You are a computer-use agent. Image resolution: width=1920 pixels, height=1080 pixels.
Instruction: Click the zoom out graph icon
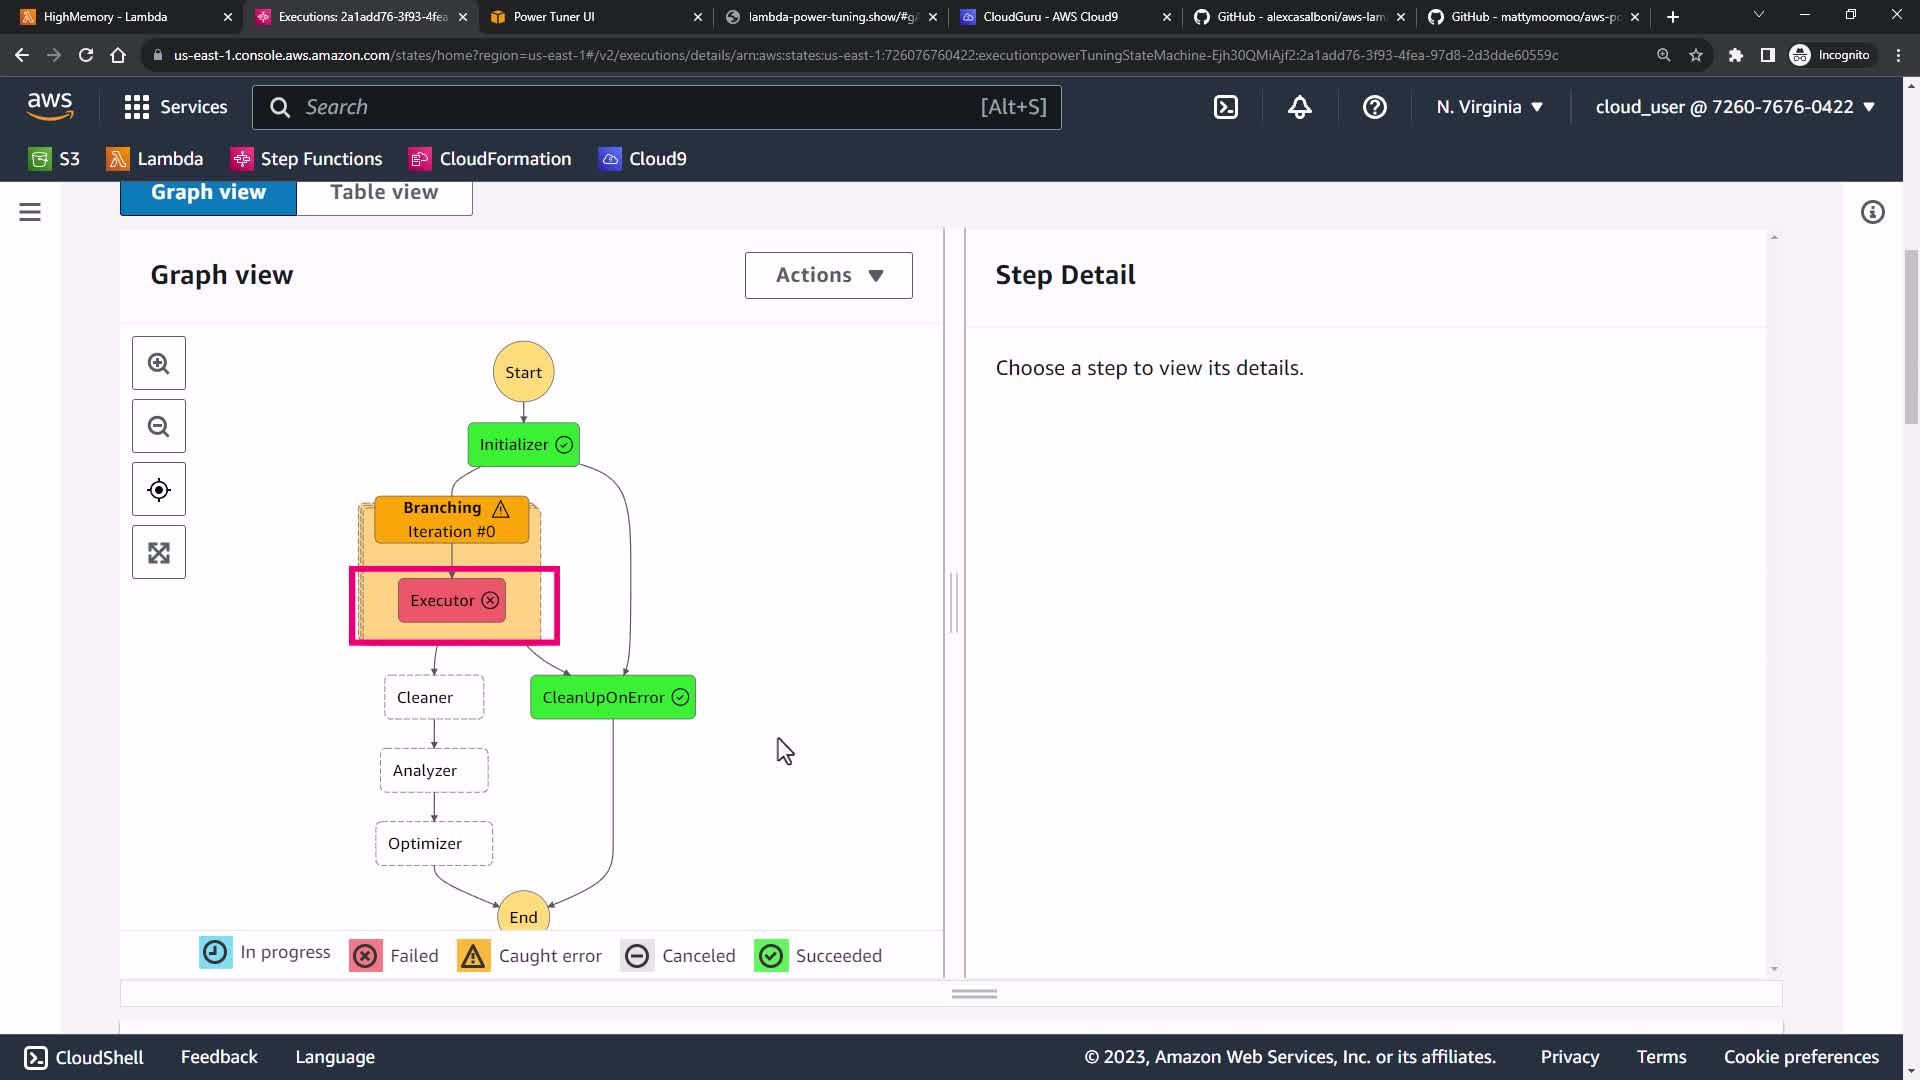click(159, 427)
